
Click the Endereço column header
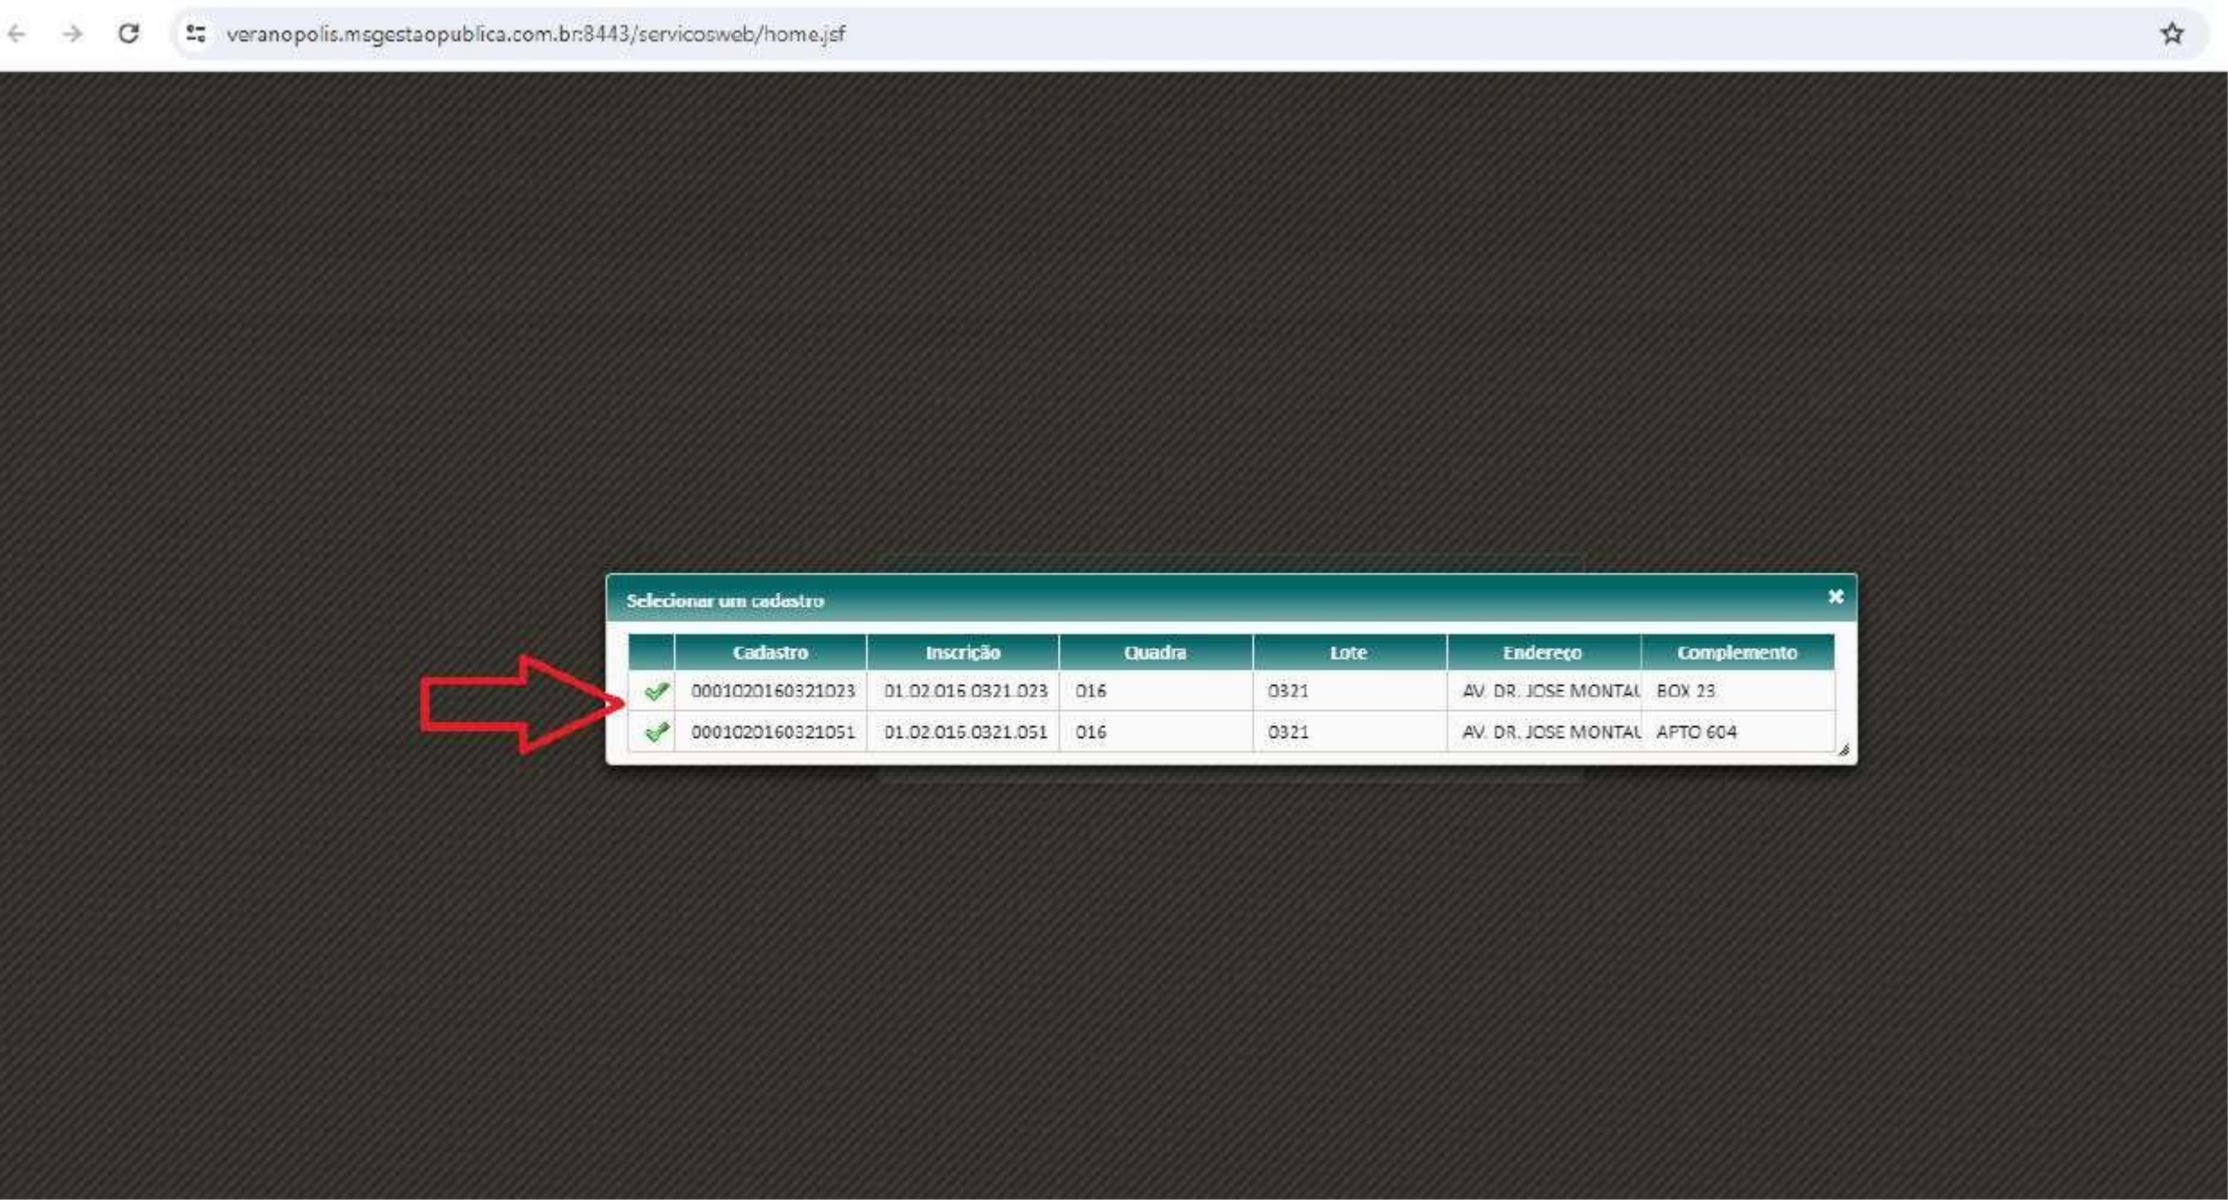coord(1542,652)
